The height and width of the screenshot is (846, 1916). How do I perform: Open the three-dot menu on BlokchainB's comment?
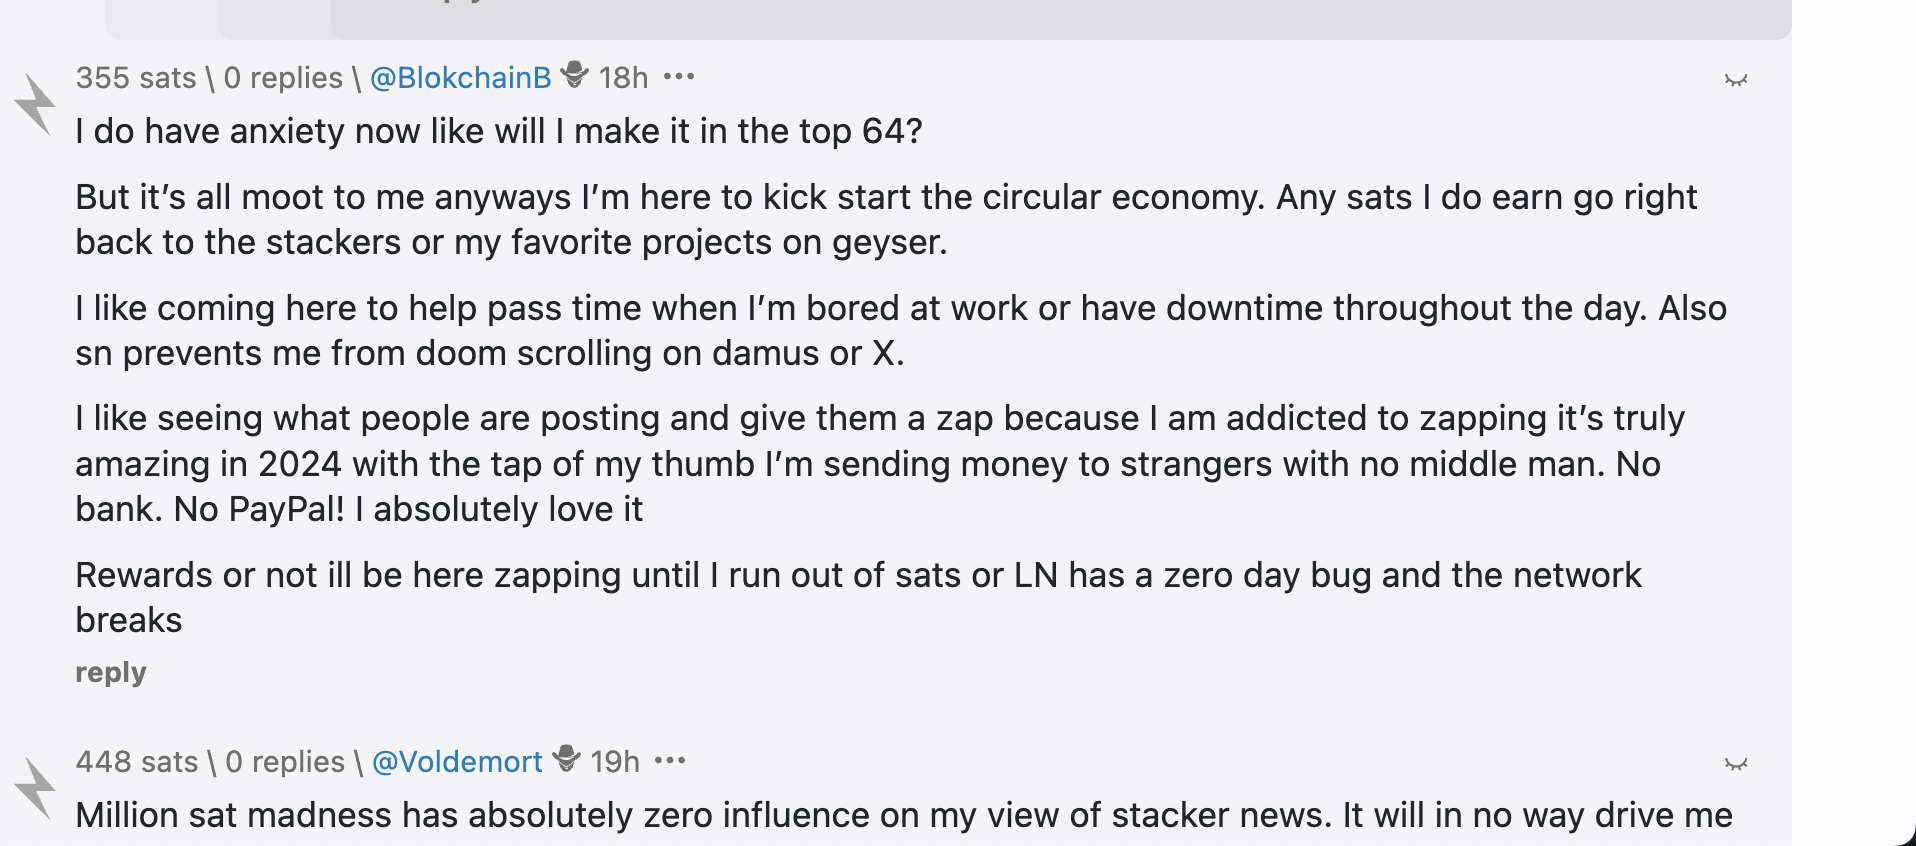(679, 77)
